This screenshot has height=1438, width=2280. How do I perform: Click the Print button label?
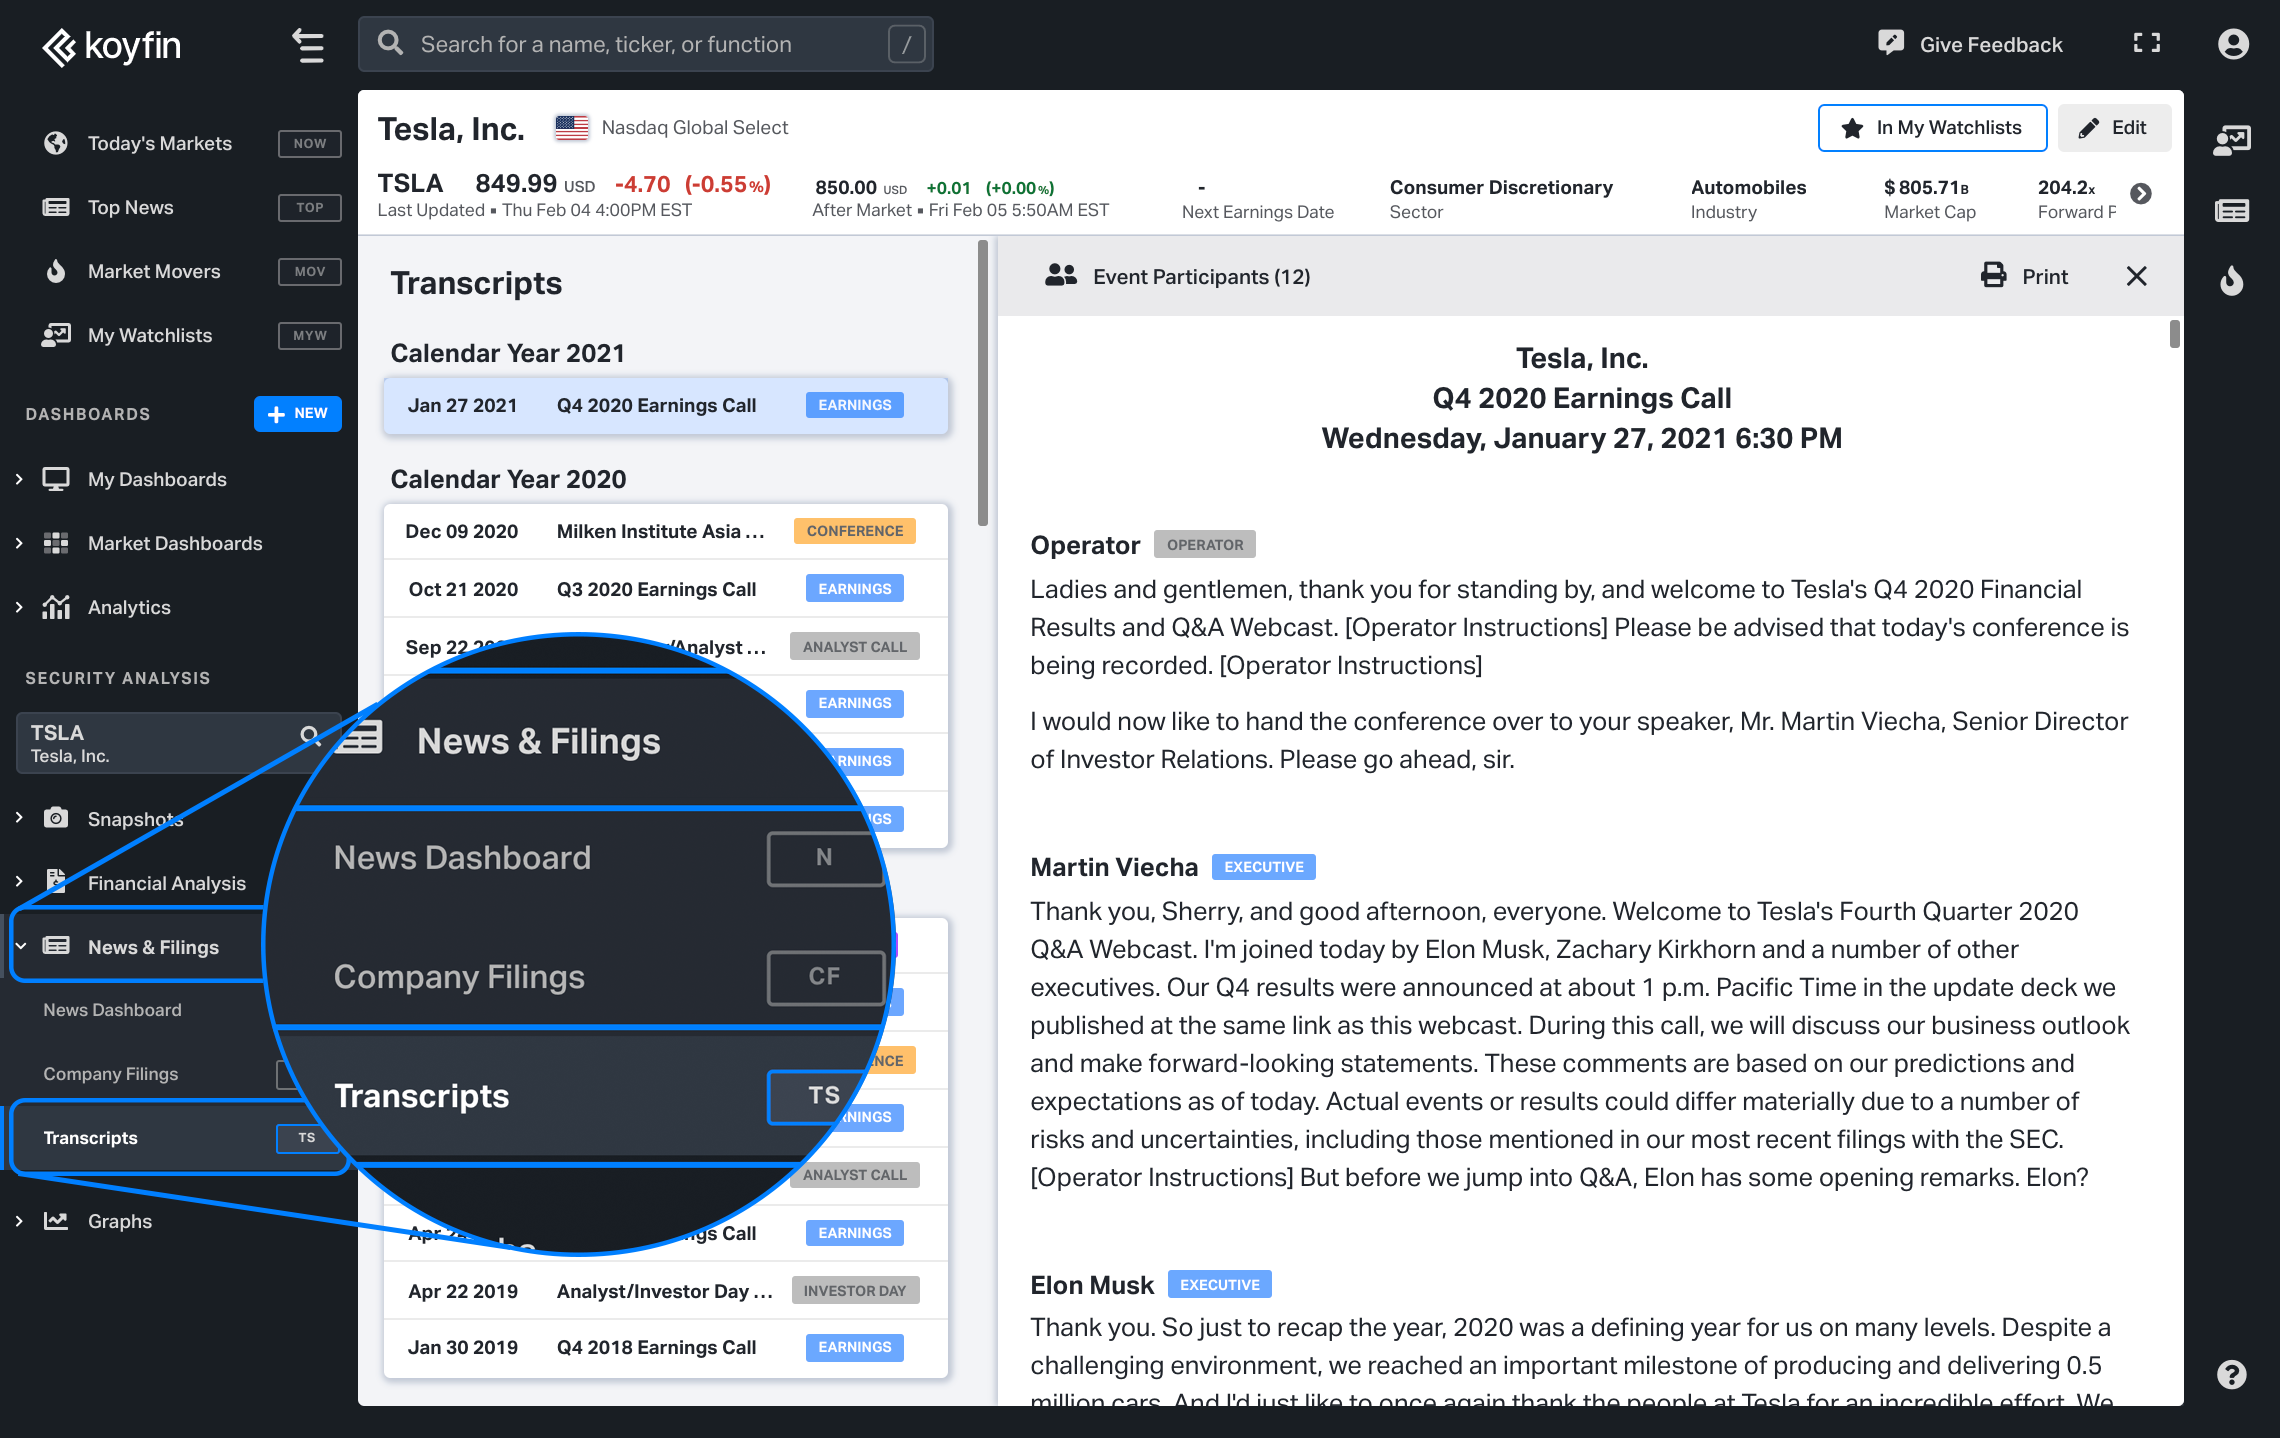(x=2044, y=276)
